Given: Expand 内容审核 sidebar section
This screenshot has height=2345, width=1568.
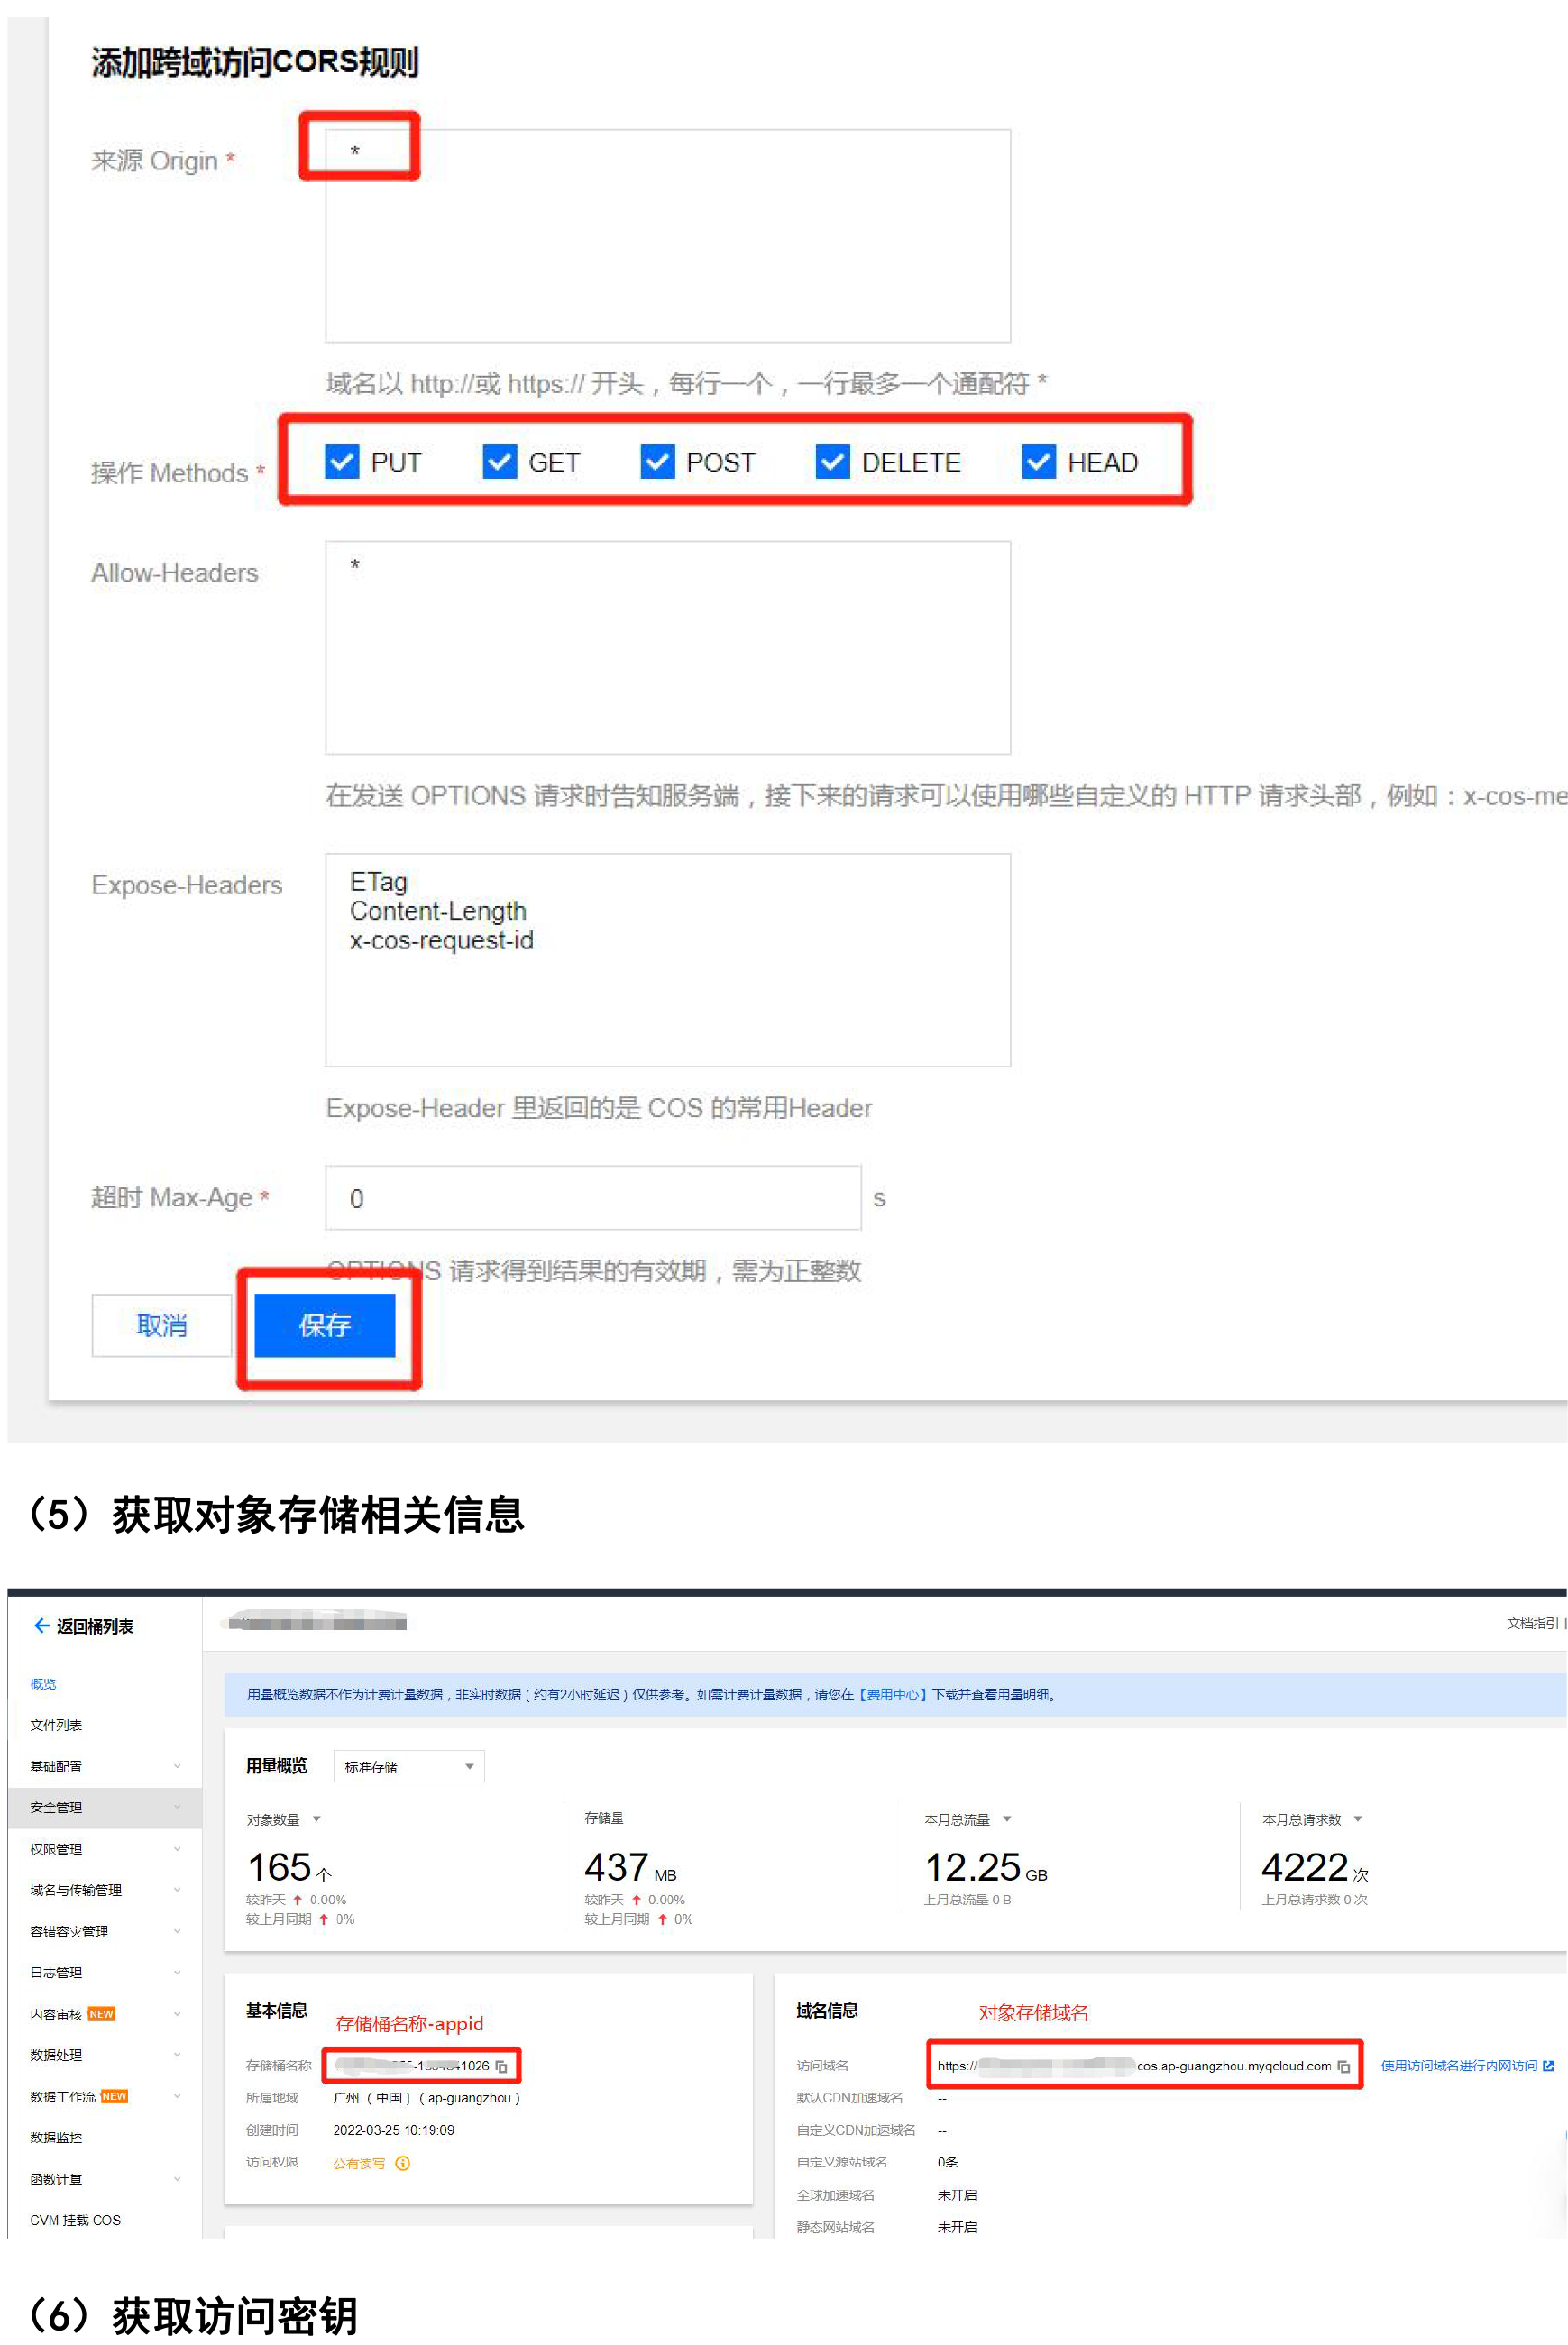Looking at the screenshot, I should point(105,2014).
